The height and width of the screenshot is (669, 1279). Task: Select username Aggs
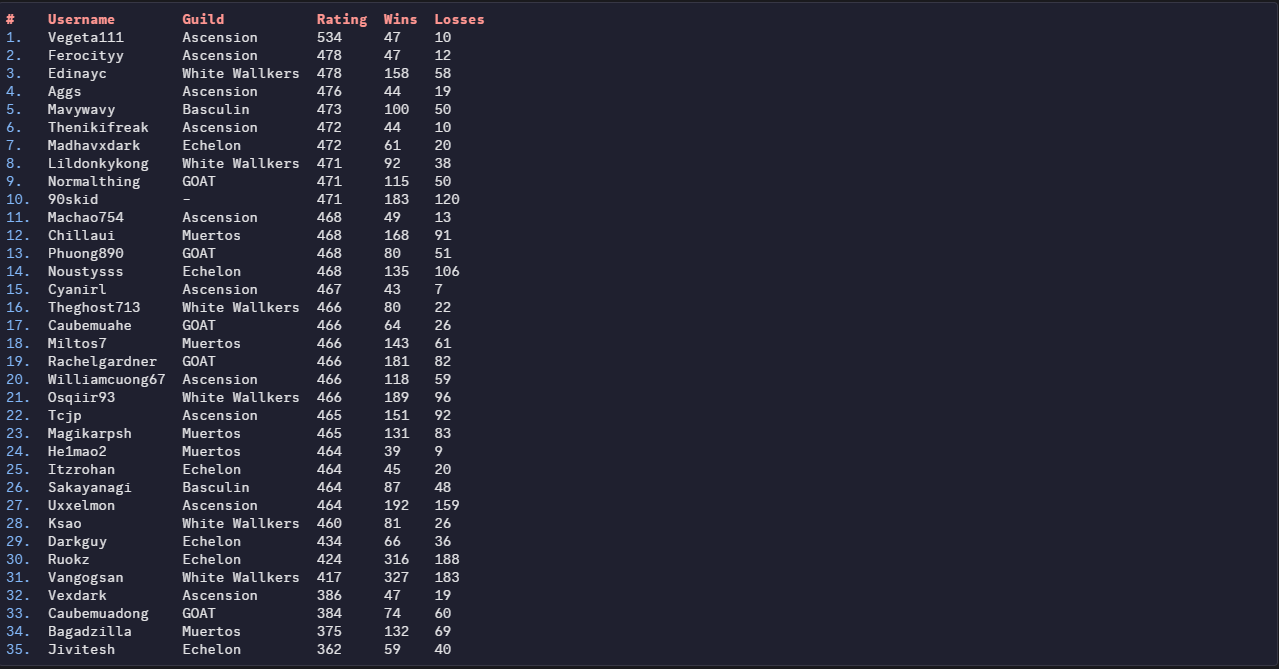[x=65, y=91]
